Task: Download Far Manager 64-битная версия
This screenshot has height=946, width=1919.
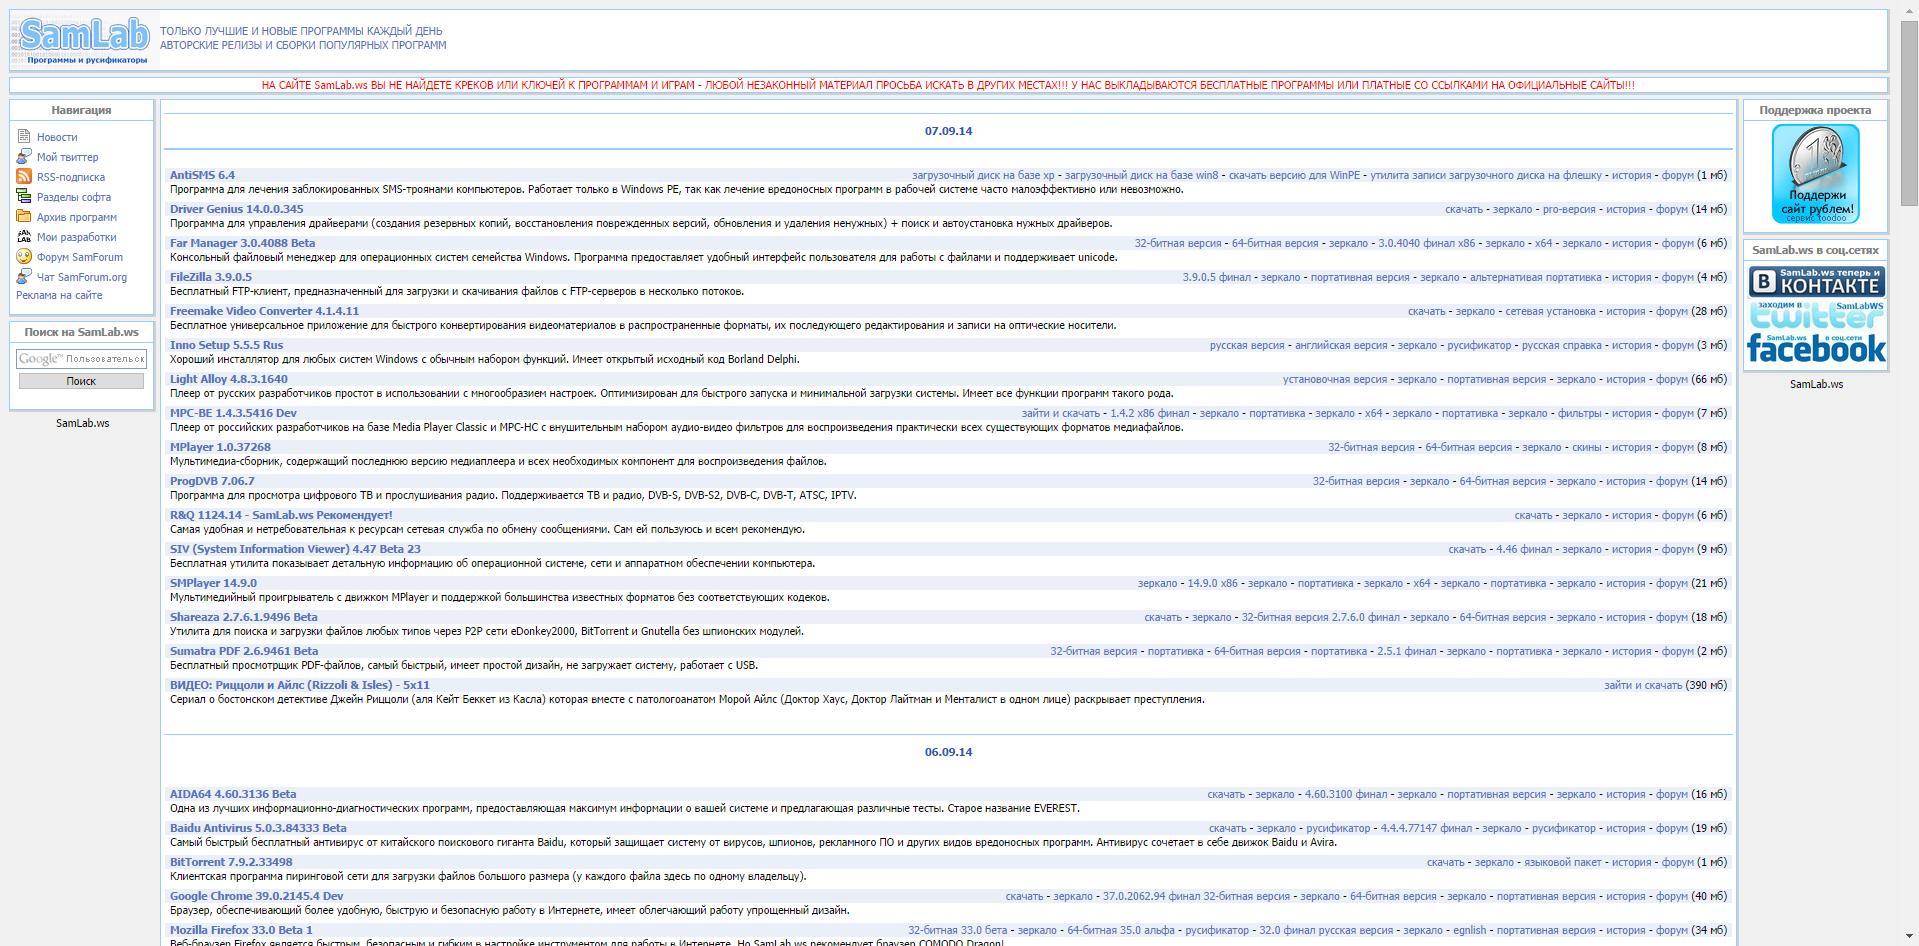Action: (x=1275, y=243)
